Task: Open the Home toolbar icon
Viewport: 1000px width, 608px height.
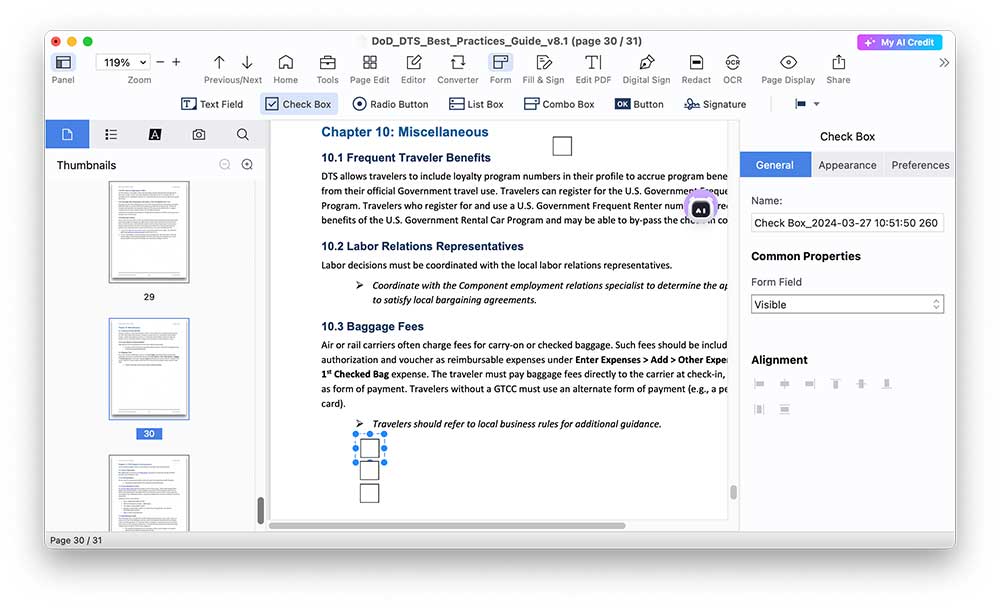Action: pyautogui.click(x=286, y=62)
